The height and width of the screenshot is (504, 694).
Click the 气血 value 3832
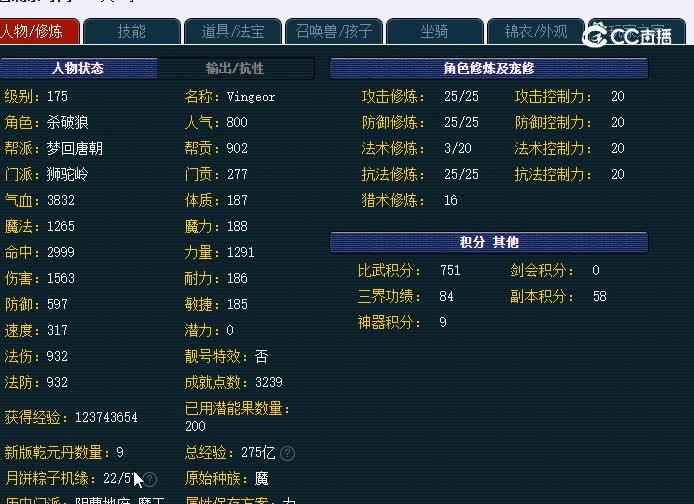pos(61,200)
